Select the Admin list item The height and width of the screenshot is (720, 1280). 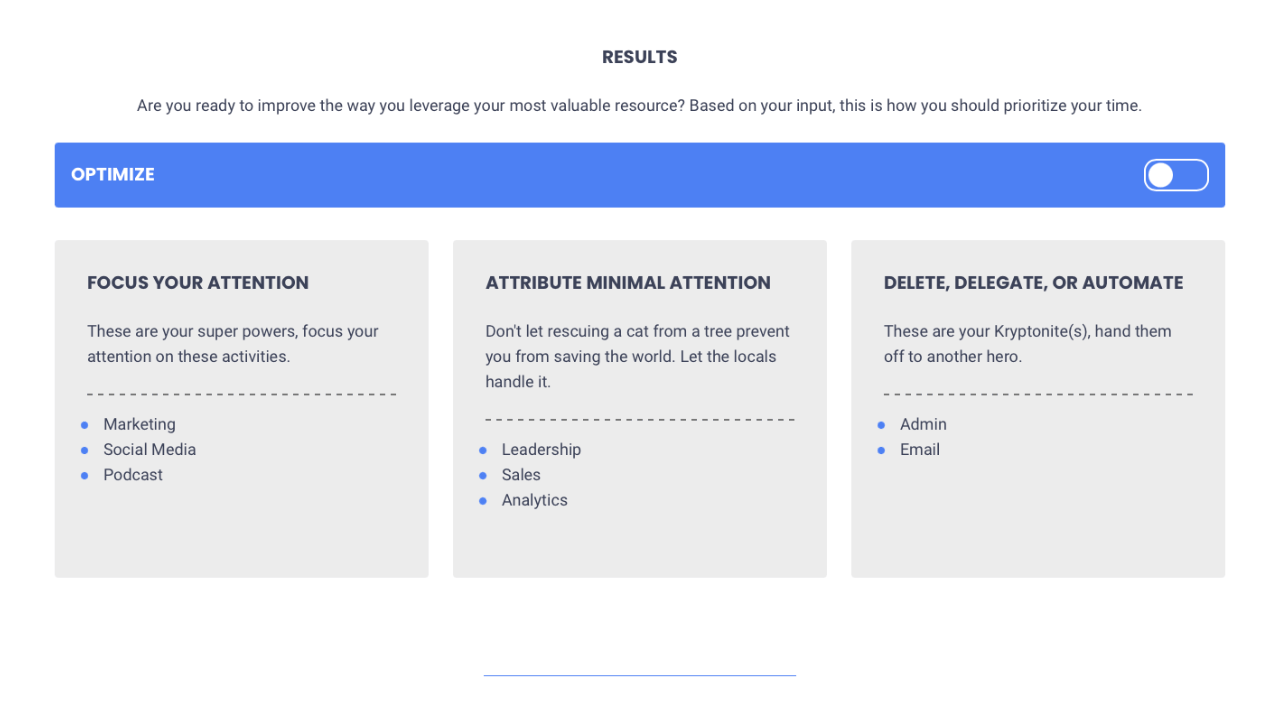tap(923, 424)
